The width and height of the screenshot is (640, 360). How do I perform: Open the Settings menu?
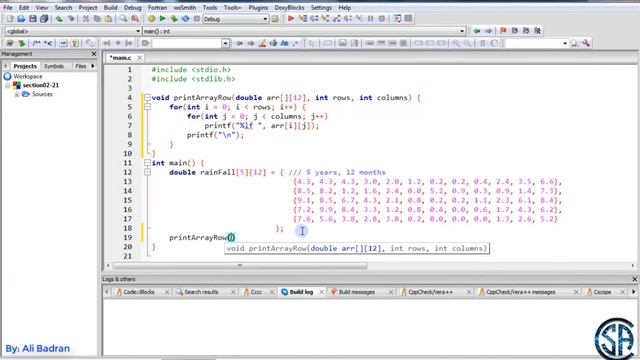click(x=321, y=8)
